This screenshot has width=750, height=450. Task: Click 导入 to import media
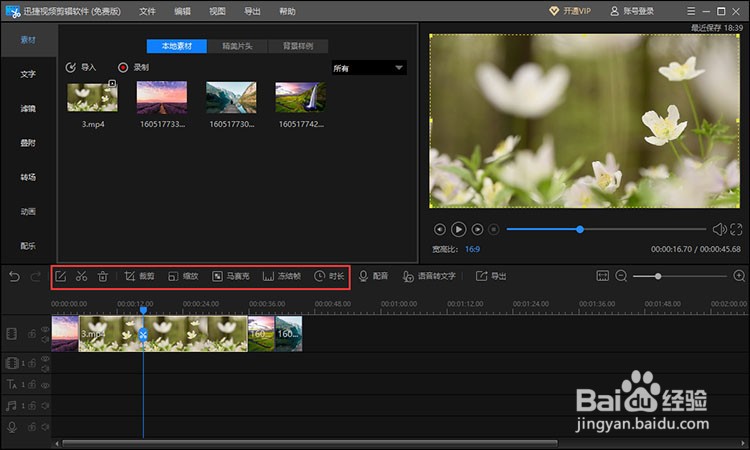click(x=81, y=67)
